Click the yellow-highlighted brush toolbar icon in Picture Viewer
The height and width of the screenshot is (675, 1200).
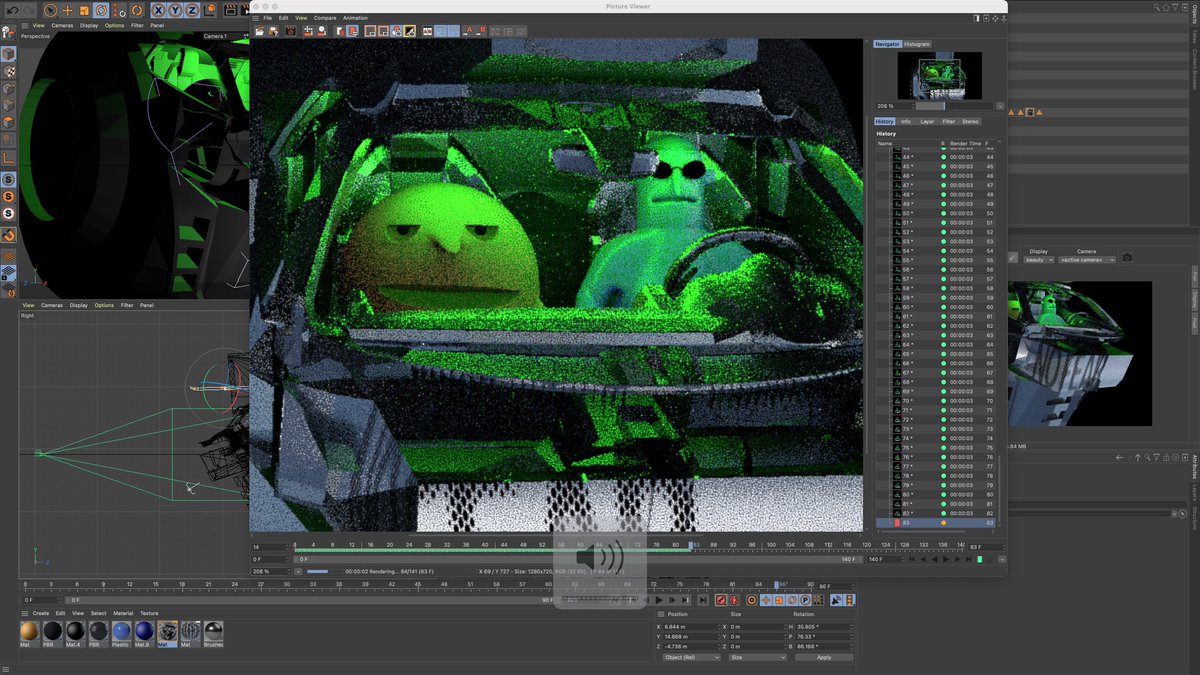410,31
